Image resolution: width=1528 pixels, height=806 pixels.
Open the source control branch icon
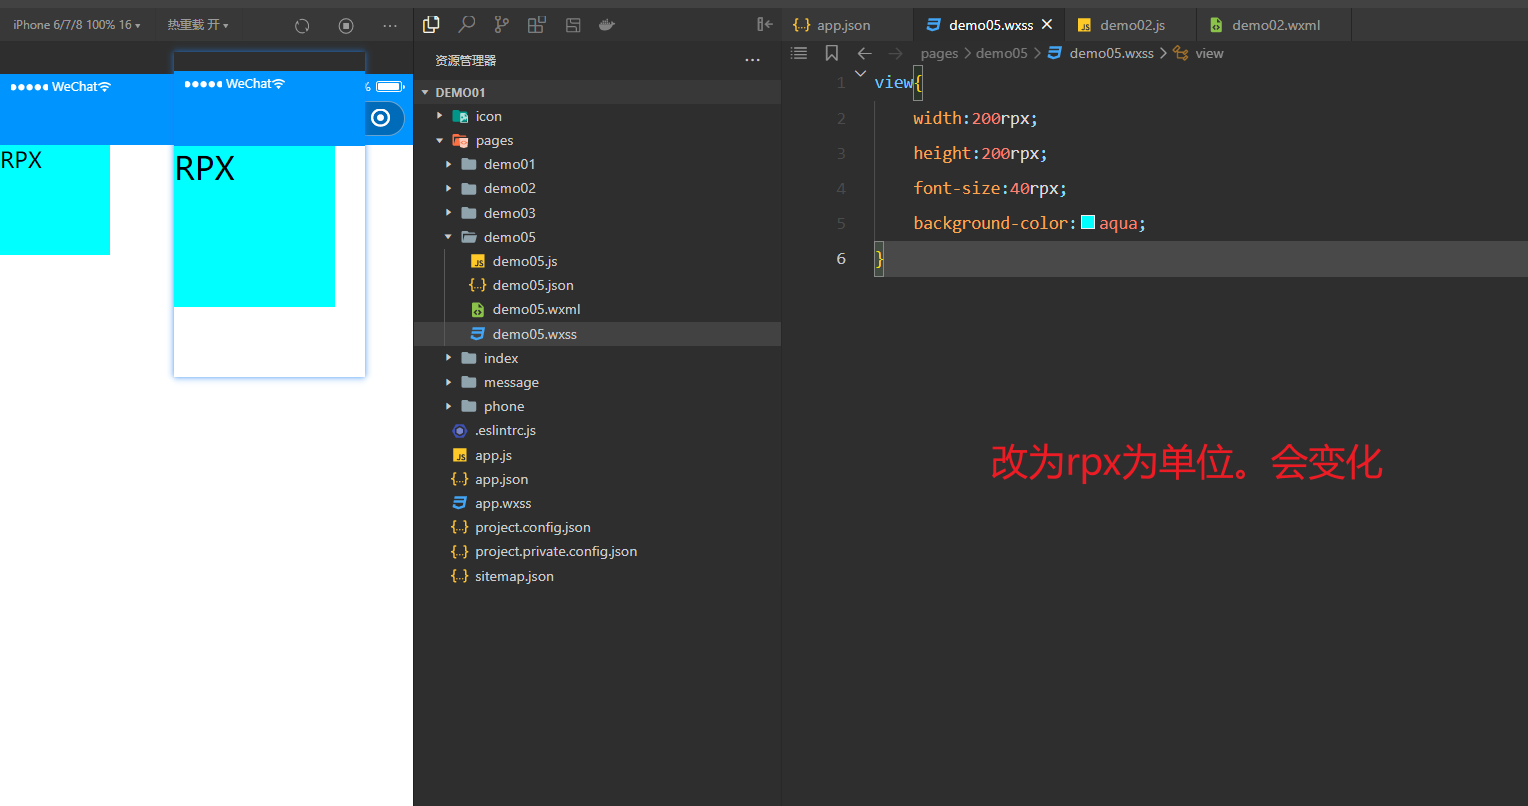click(x=501, y=25)
